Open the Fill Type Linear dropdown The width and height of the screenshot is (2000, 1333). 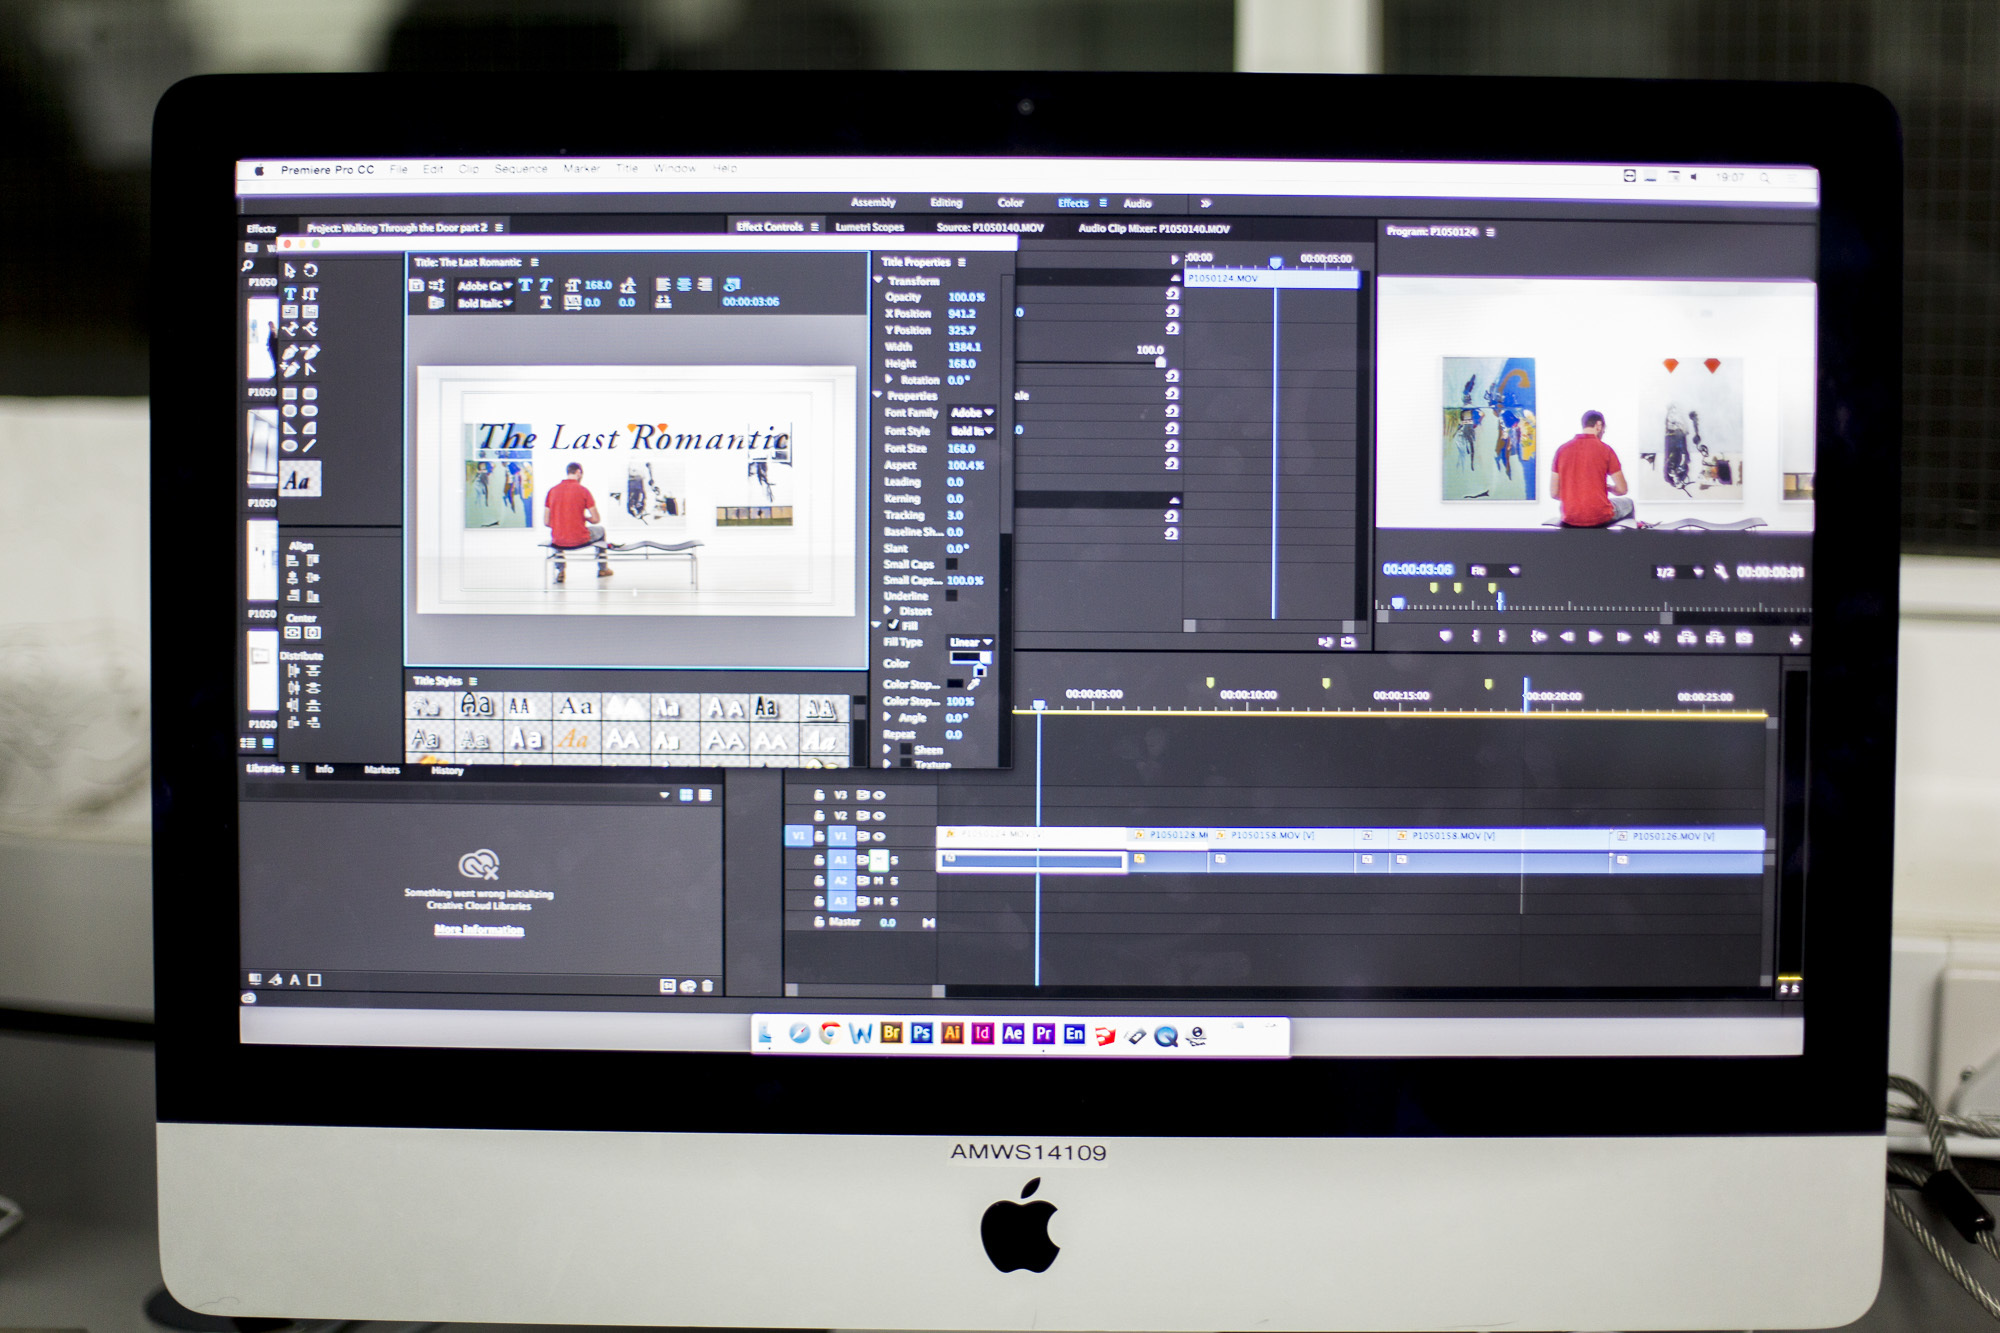coord(970,642)
